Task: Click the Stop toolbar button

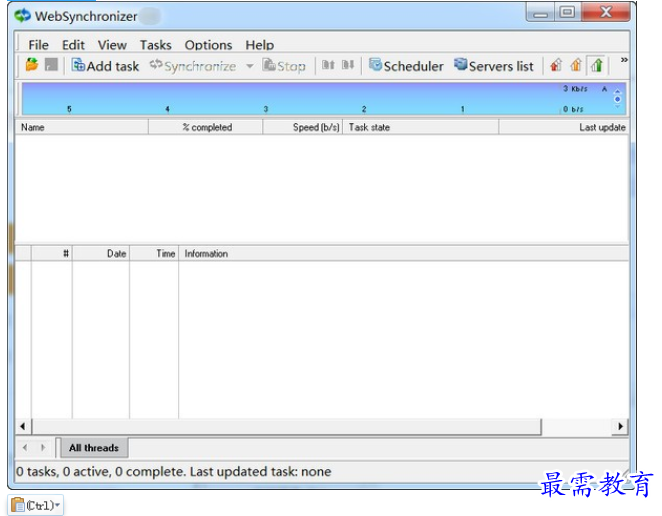Action: pyautogui.click(x=284, y=66)
